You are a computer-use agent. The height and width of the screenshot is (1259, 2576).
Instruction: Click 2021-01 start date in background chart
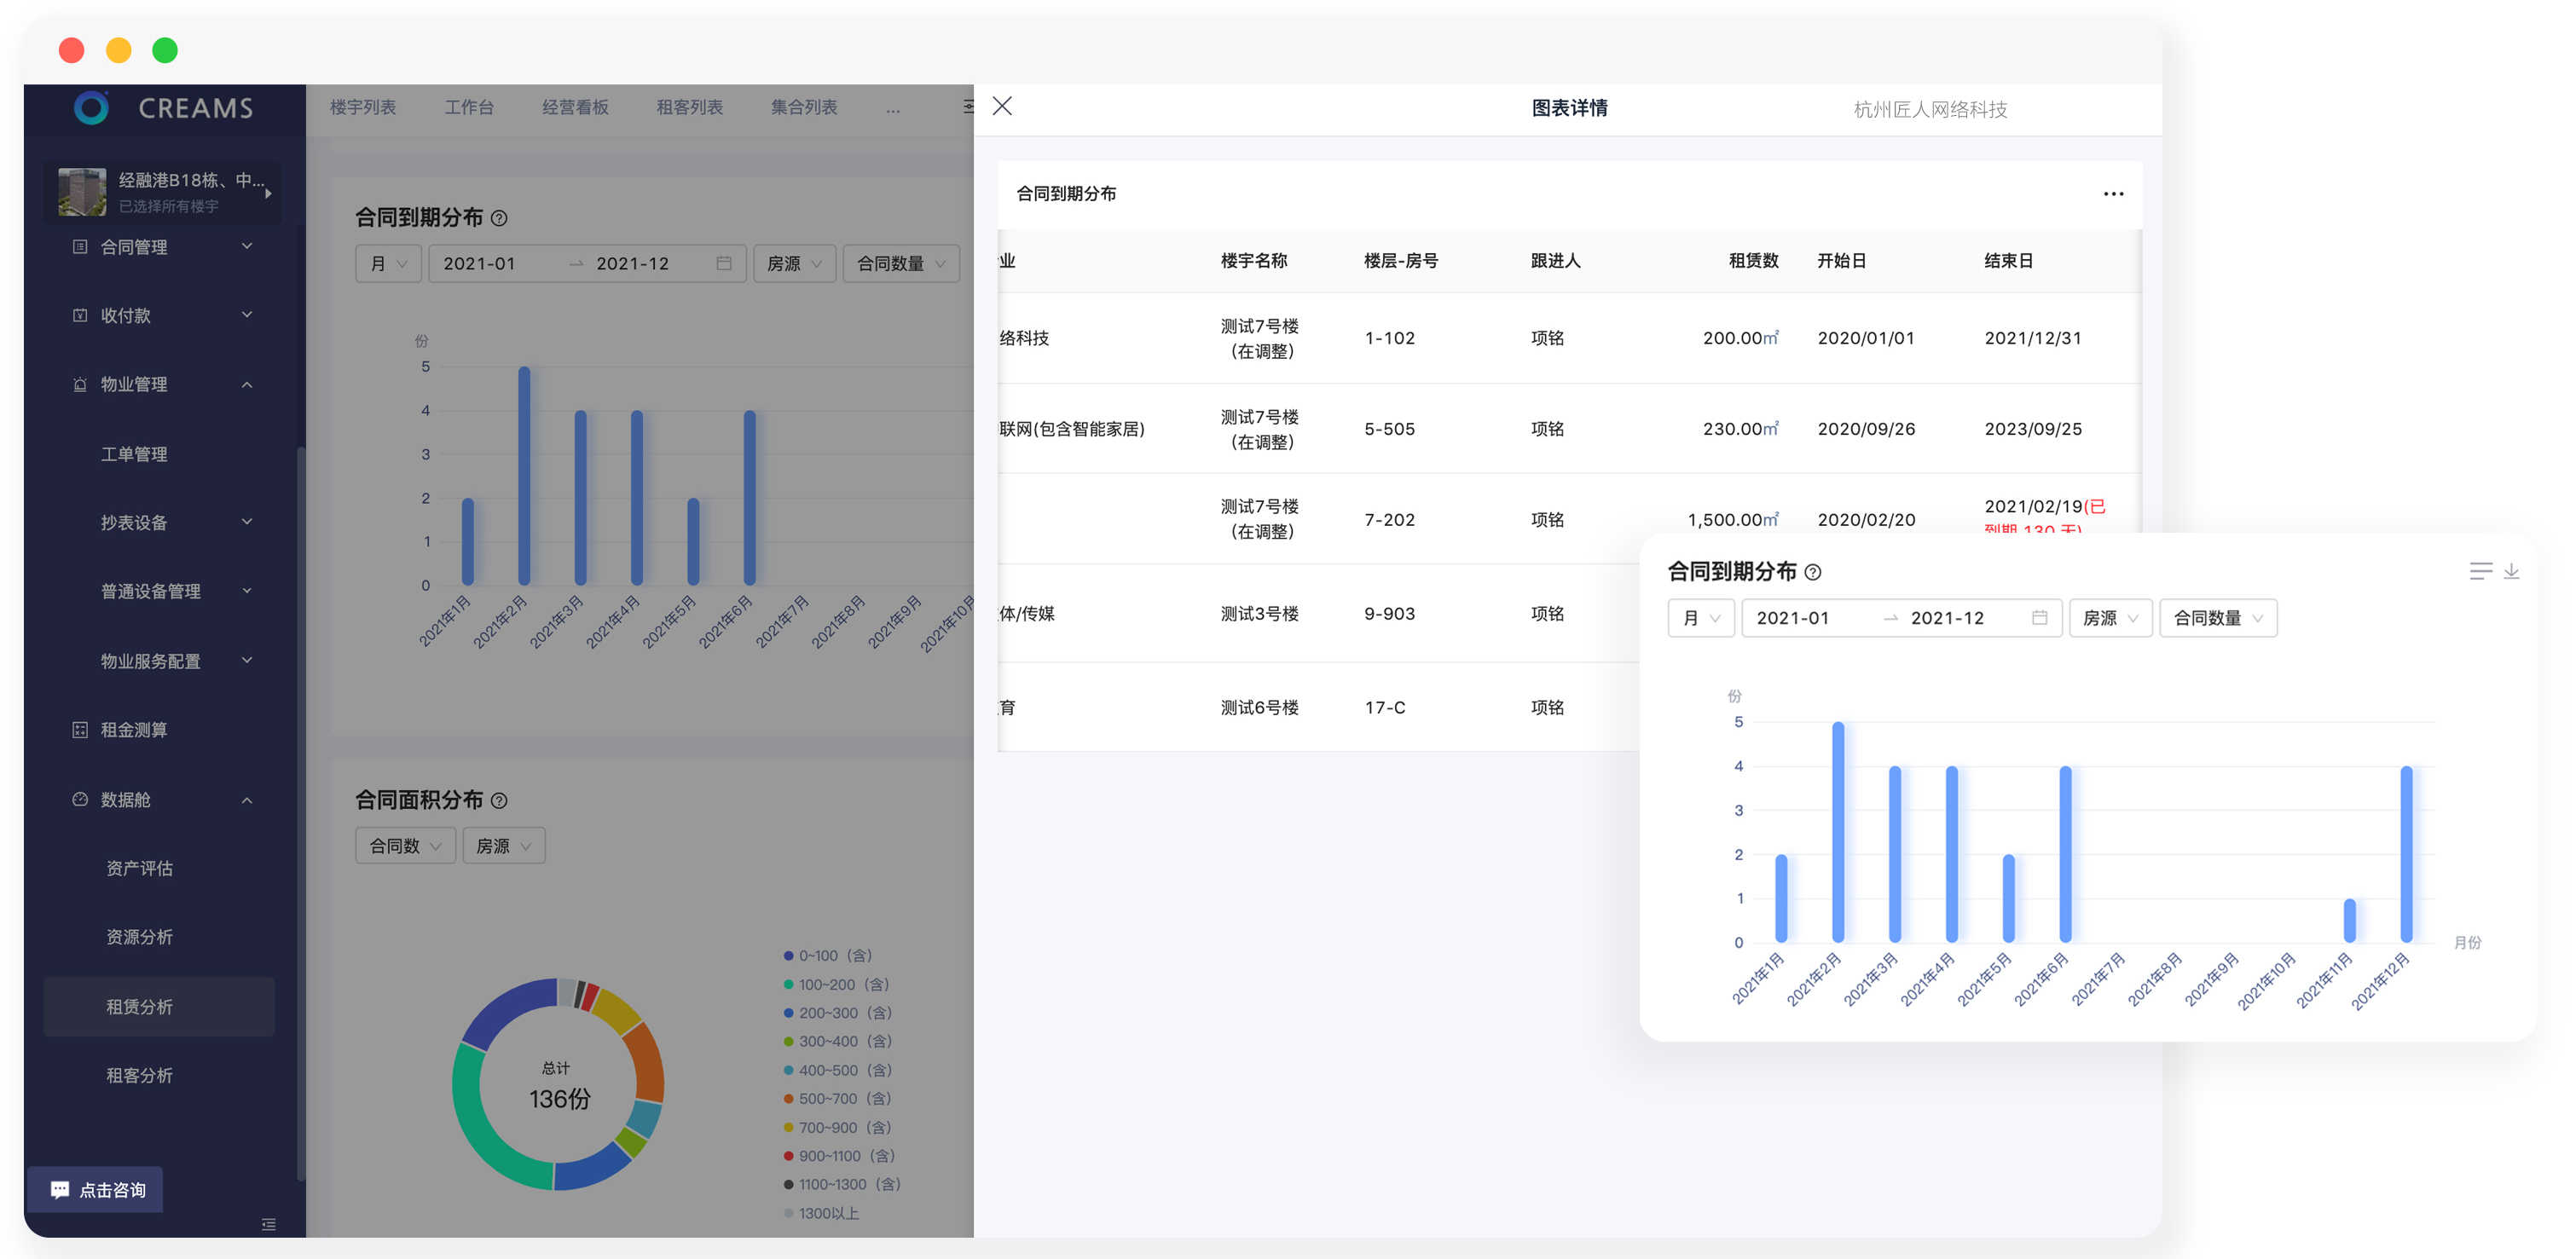479,264
